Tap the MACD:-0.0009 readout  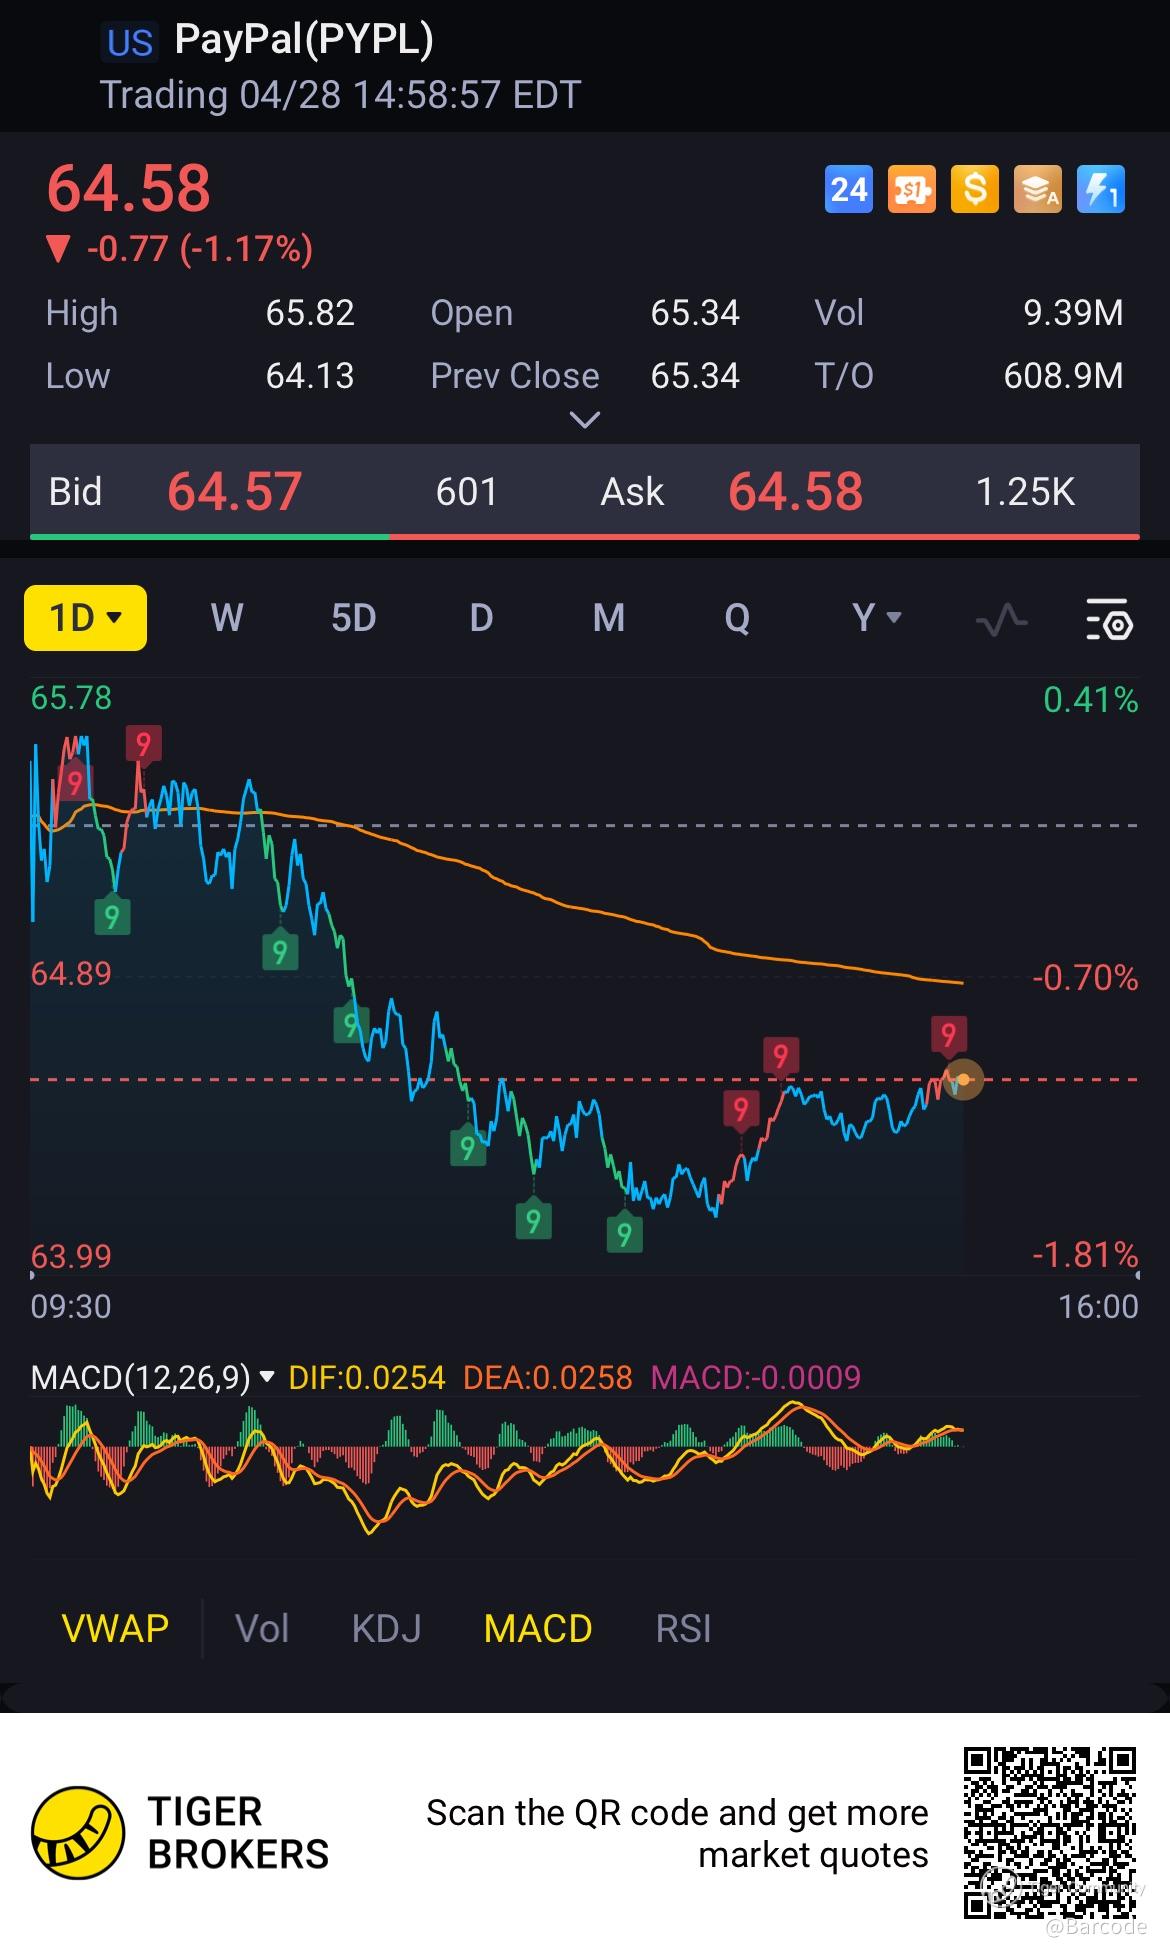click(755, 1377)
